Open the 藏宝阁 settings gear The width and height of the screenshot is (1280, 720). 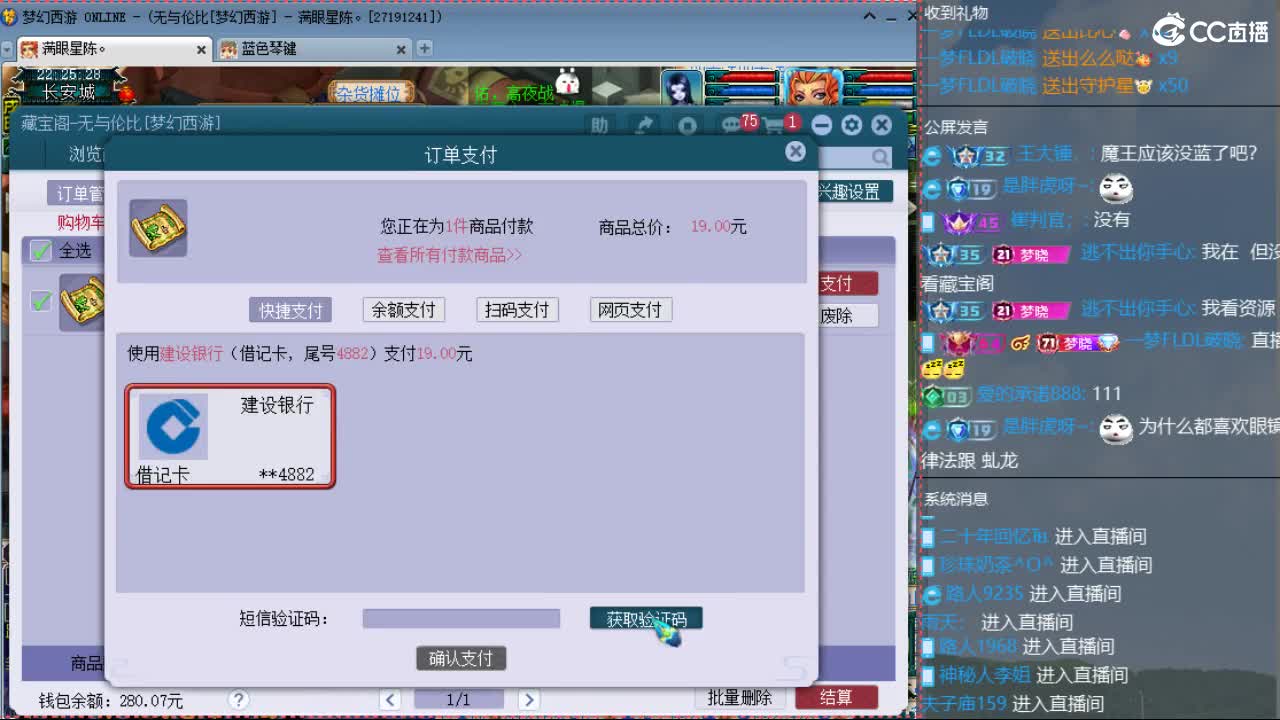click(x=851, y=124)
